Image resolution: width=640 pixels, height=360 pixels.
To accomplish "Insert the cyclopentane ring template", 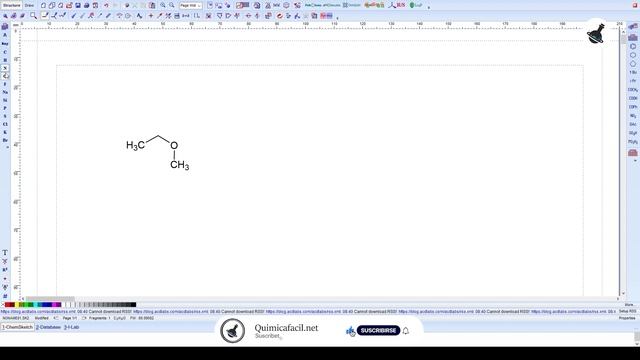I will 633,64.
